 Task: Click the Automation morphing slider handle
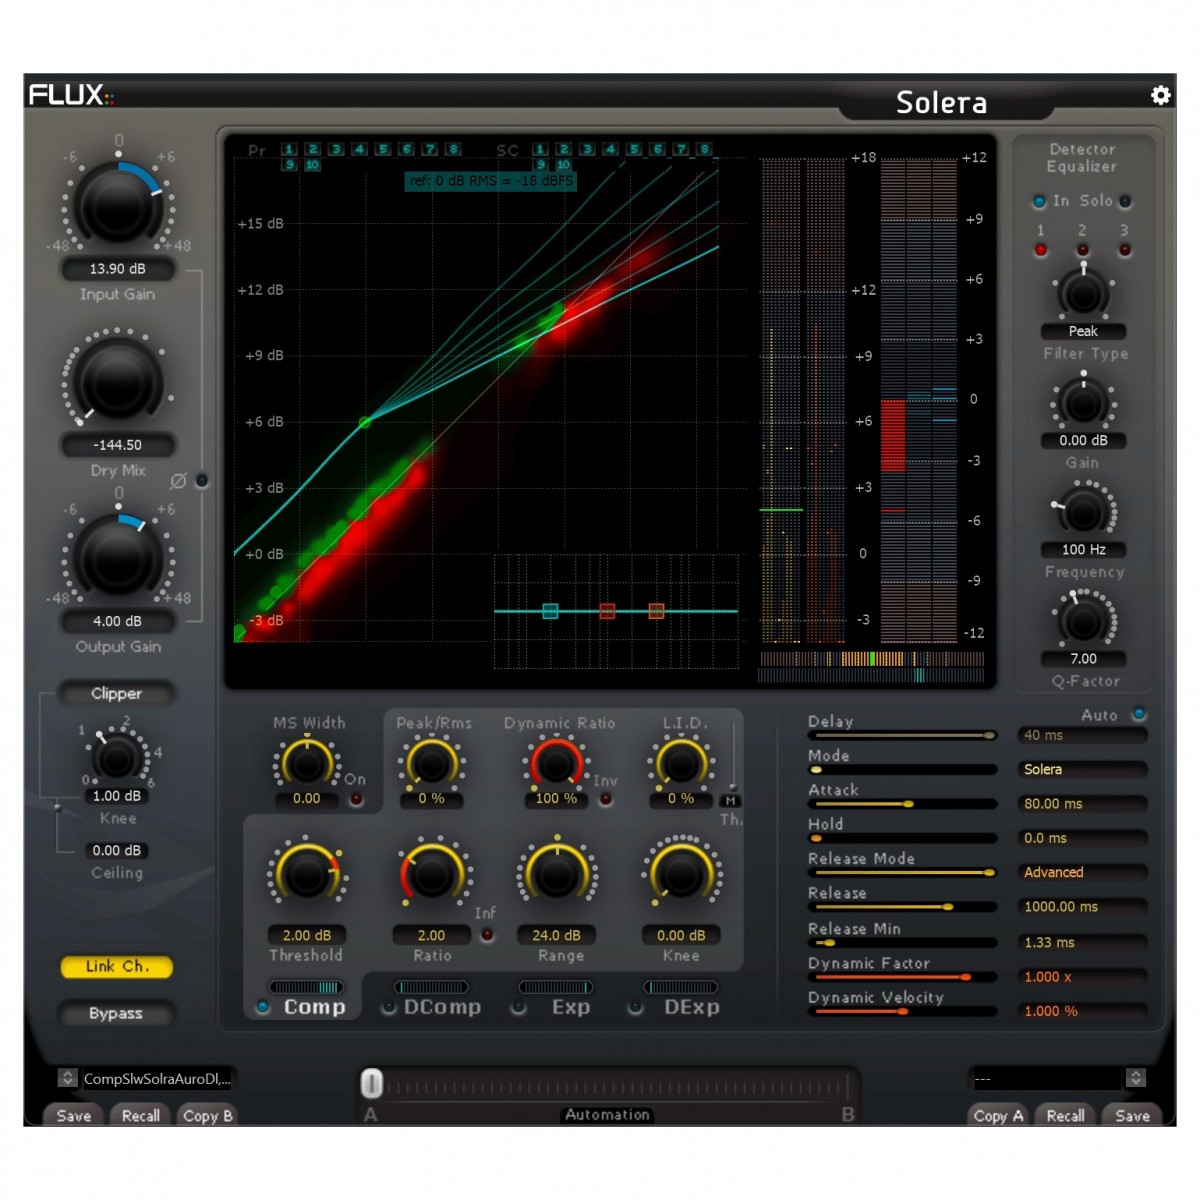pos(371,1083)
